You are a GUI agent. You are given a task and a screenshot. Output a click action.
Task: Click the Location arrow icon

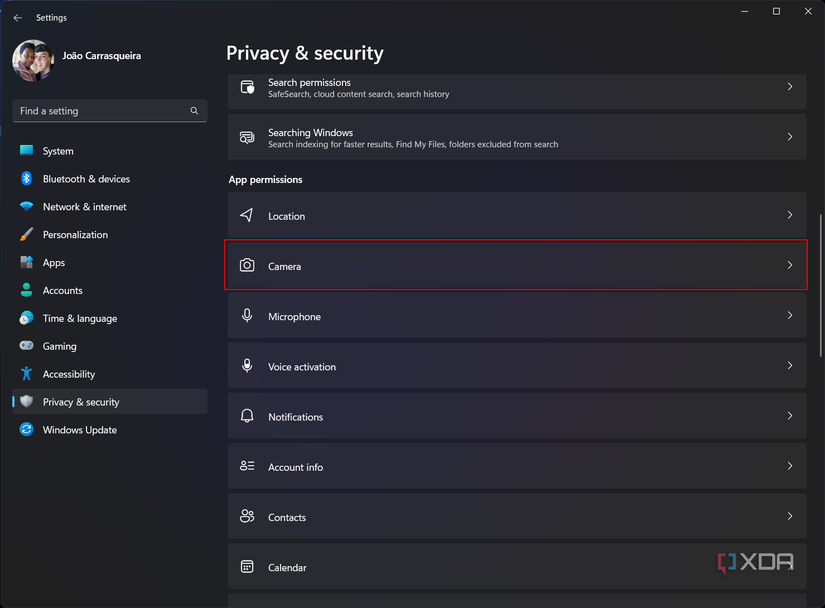[247, 216]
